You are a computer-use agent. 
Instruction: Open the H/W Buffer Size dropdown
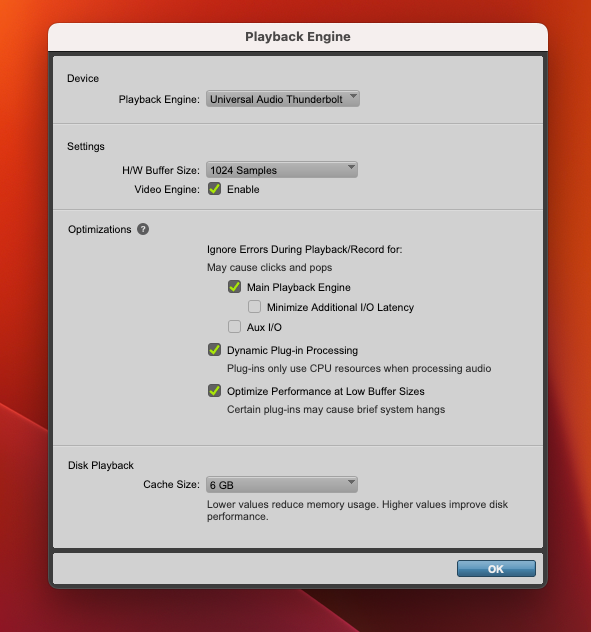tap(282, 170)
